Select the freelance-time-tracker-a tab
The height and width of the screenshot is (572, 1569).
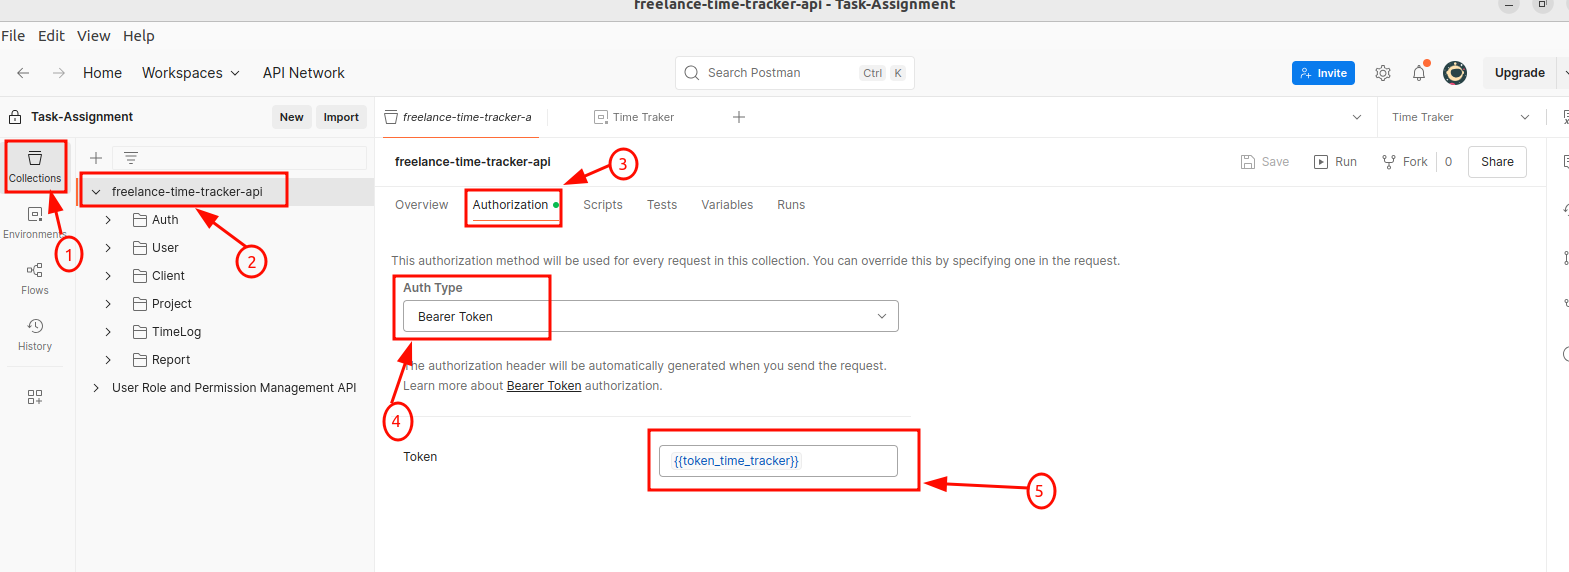(x=459, y=117)
